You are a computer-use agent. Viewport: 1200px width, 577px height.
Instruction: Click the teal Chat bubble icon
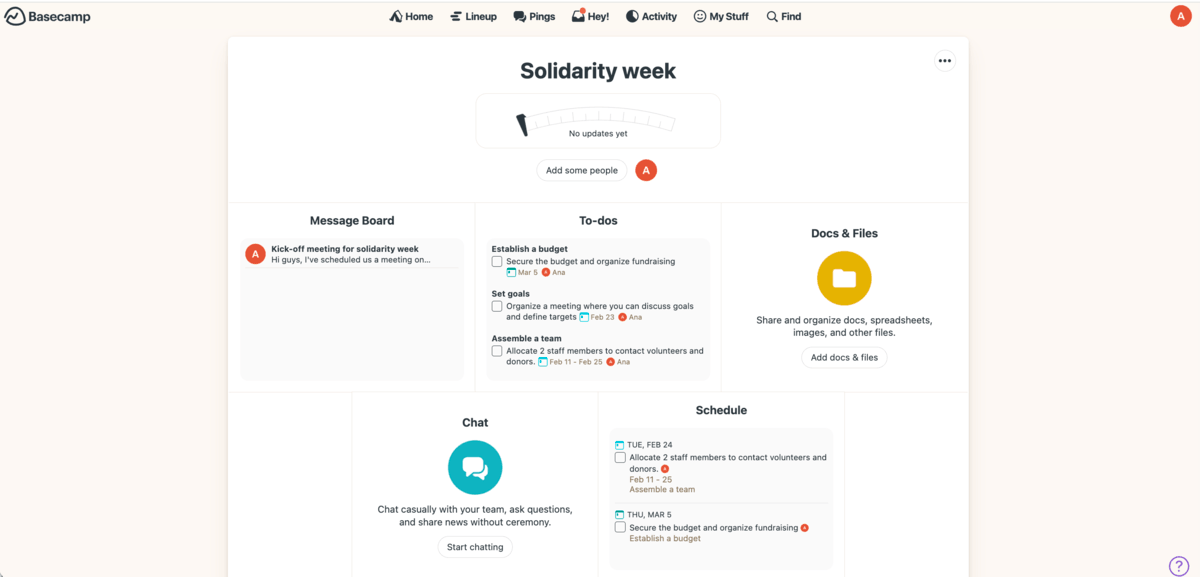[475, 467]
